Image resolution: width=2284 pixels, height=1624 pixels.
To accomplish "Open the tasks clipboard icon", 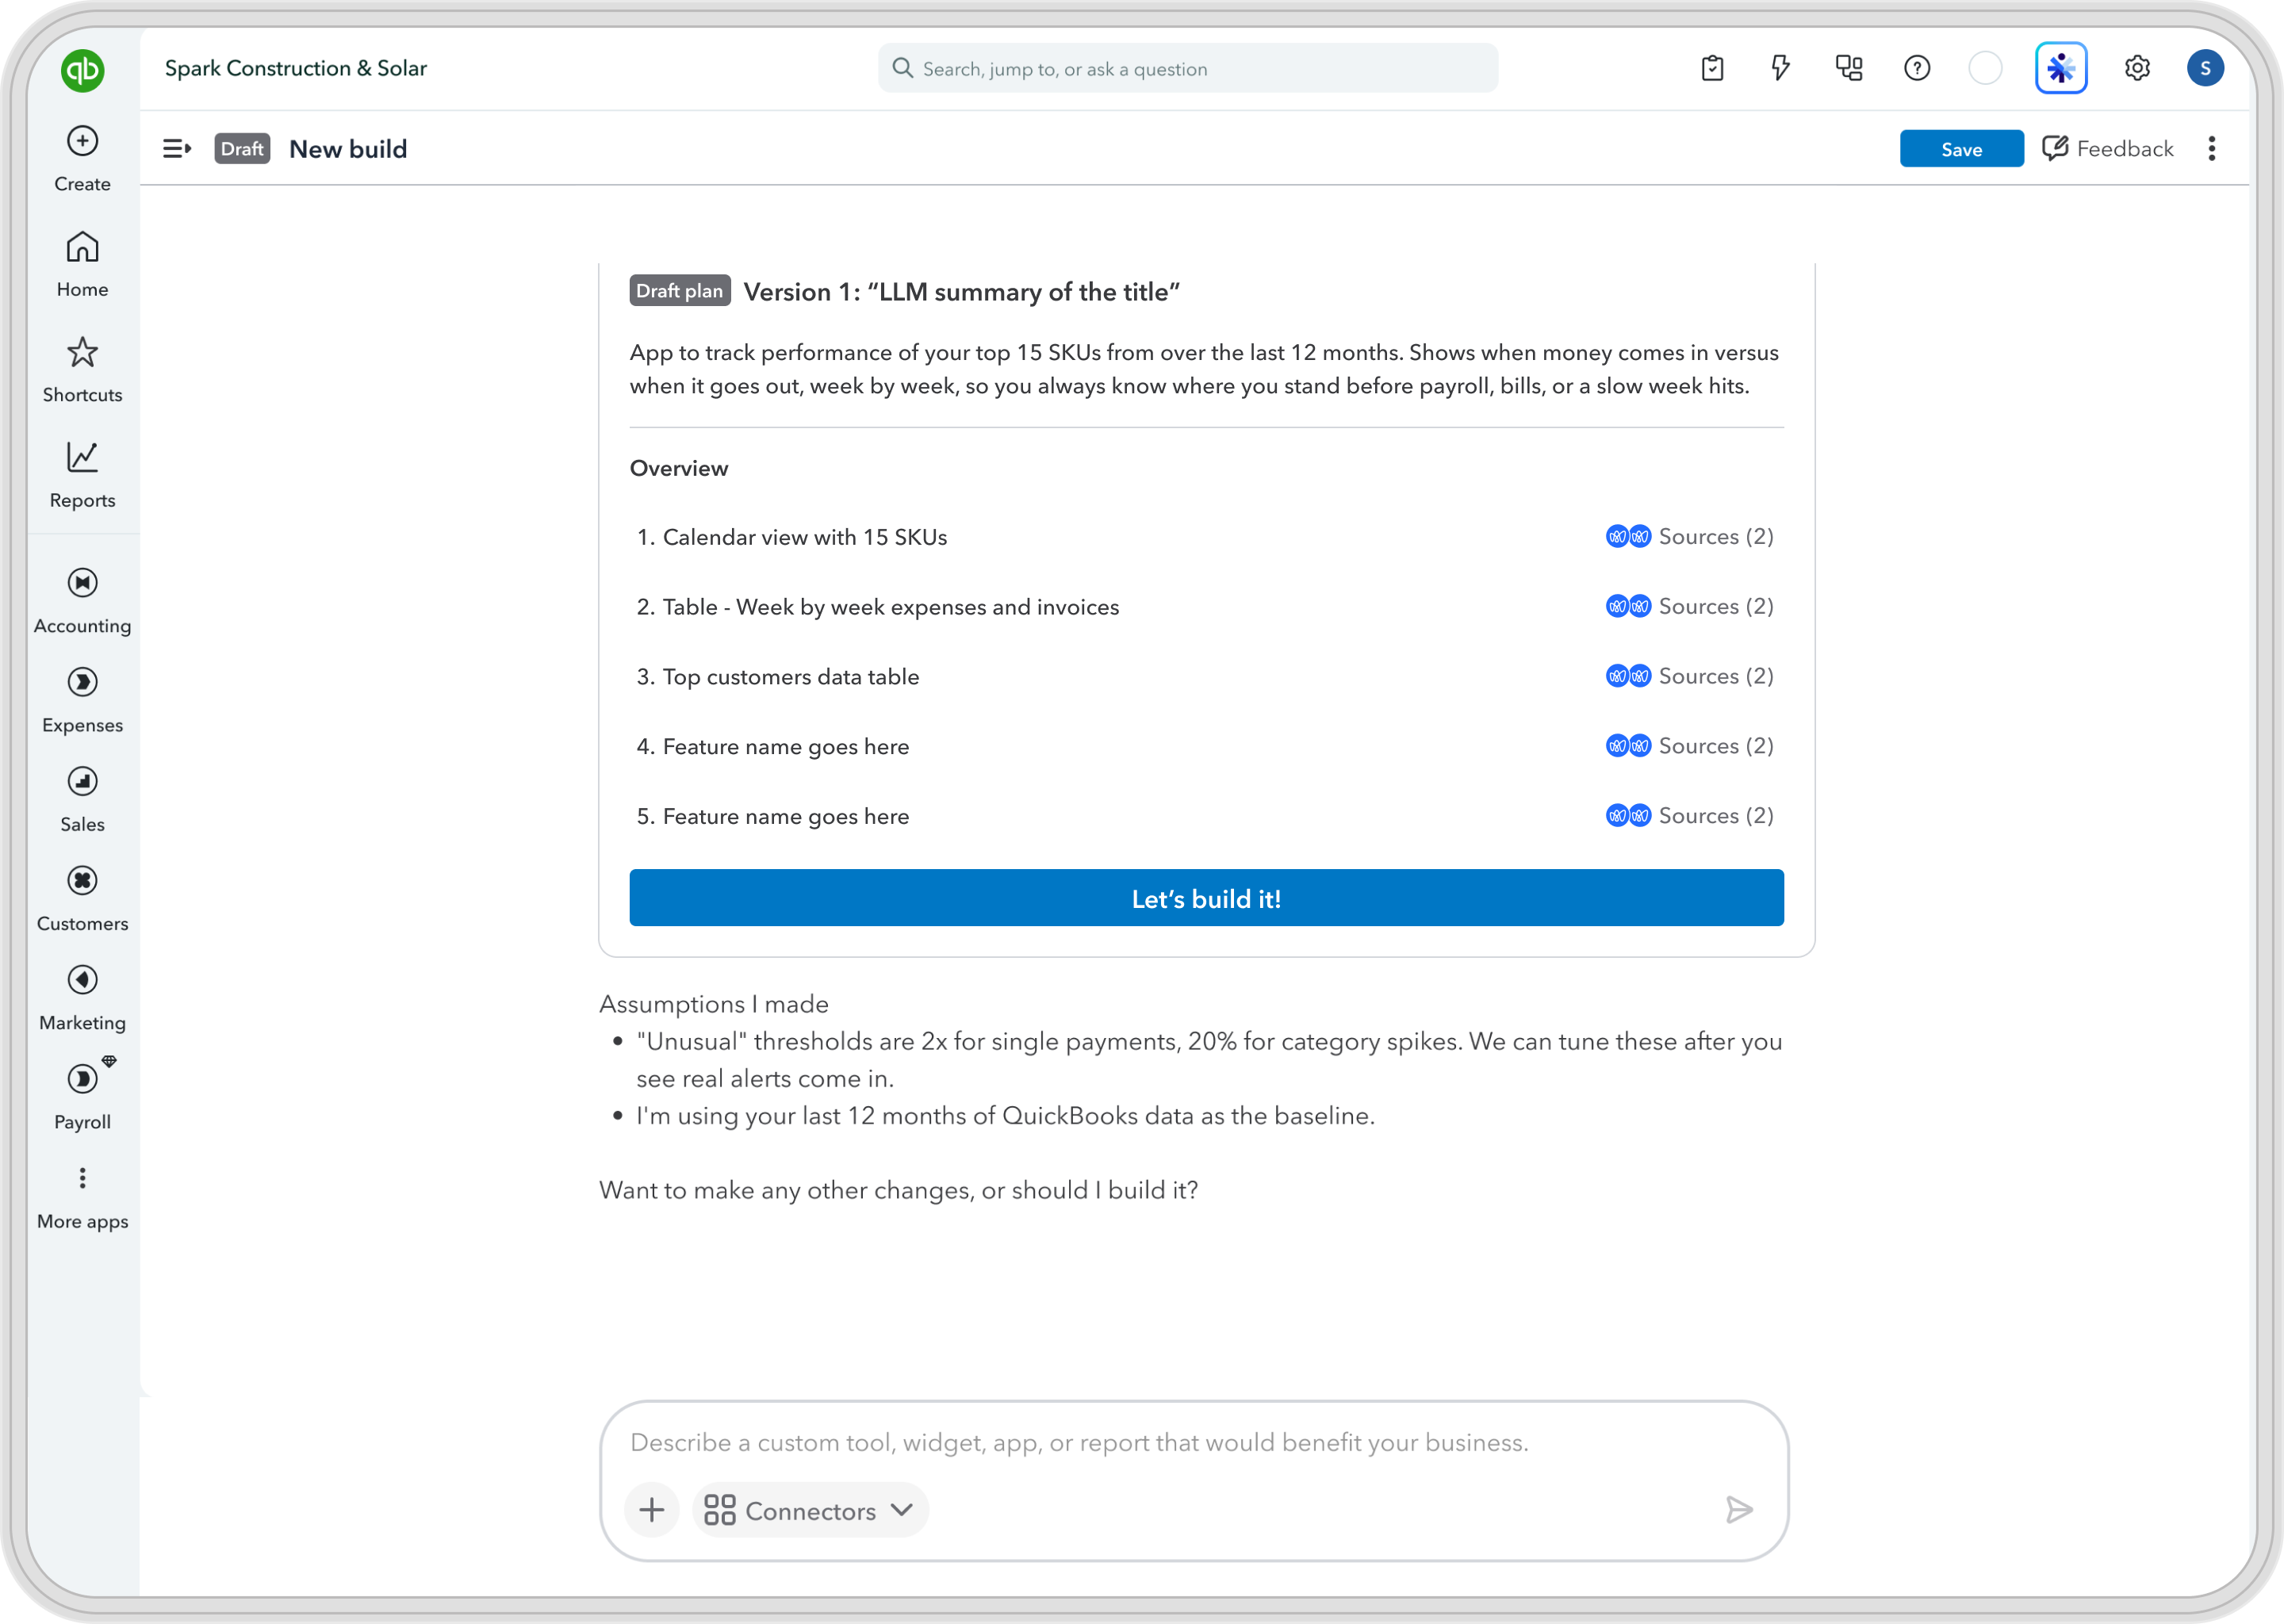I will point(1712,68).
